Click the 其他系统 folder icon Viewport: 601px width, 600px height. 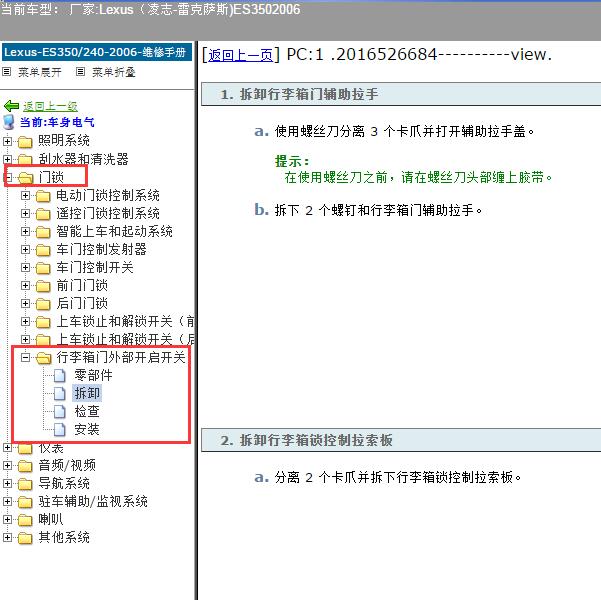pos(25,538)
